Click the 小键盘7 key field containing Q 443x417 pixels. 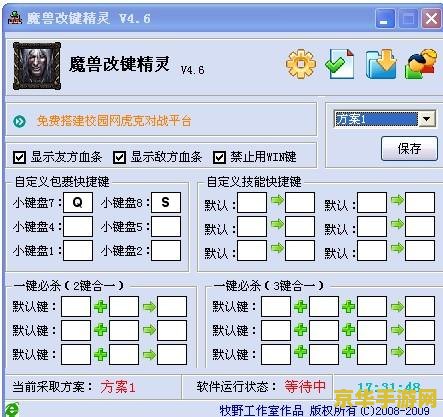point(78,202)
